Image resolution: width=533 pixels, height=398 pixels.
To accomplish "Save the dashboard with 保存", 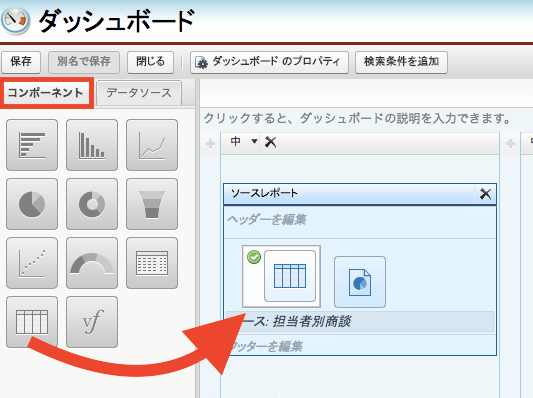I will tap(21, 62).
